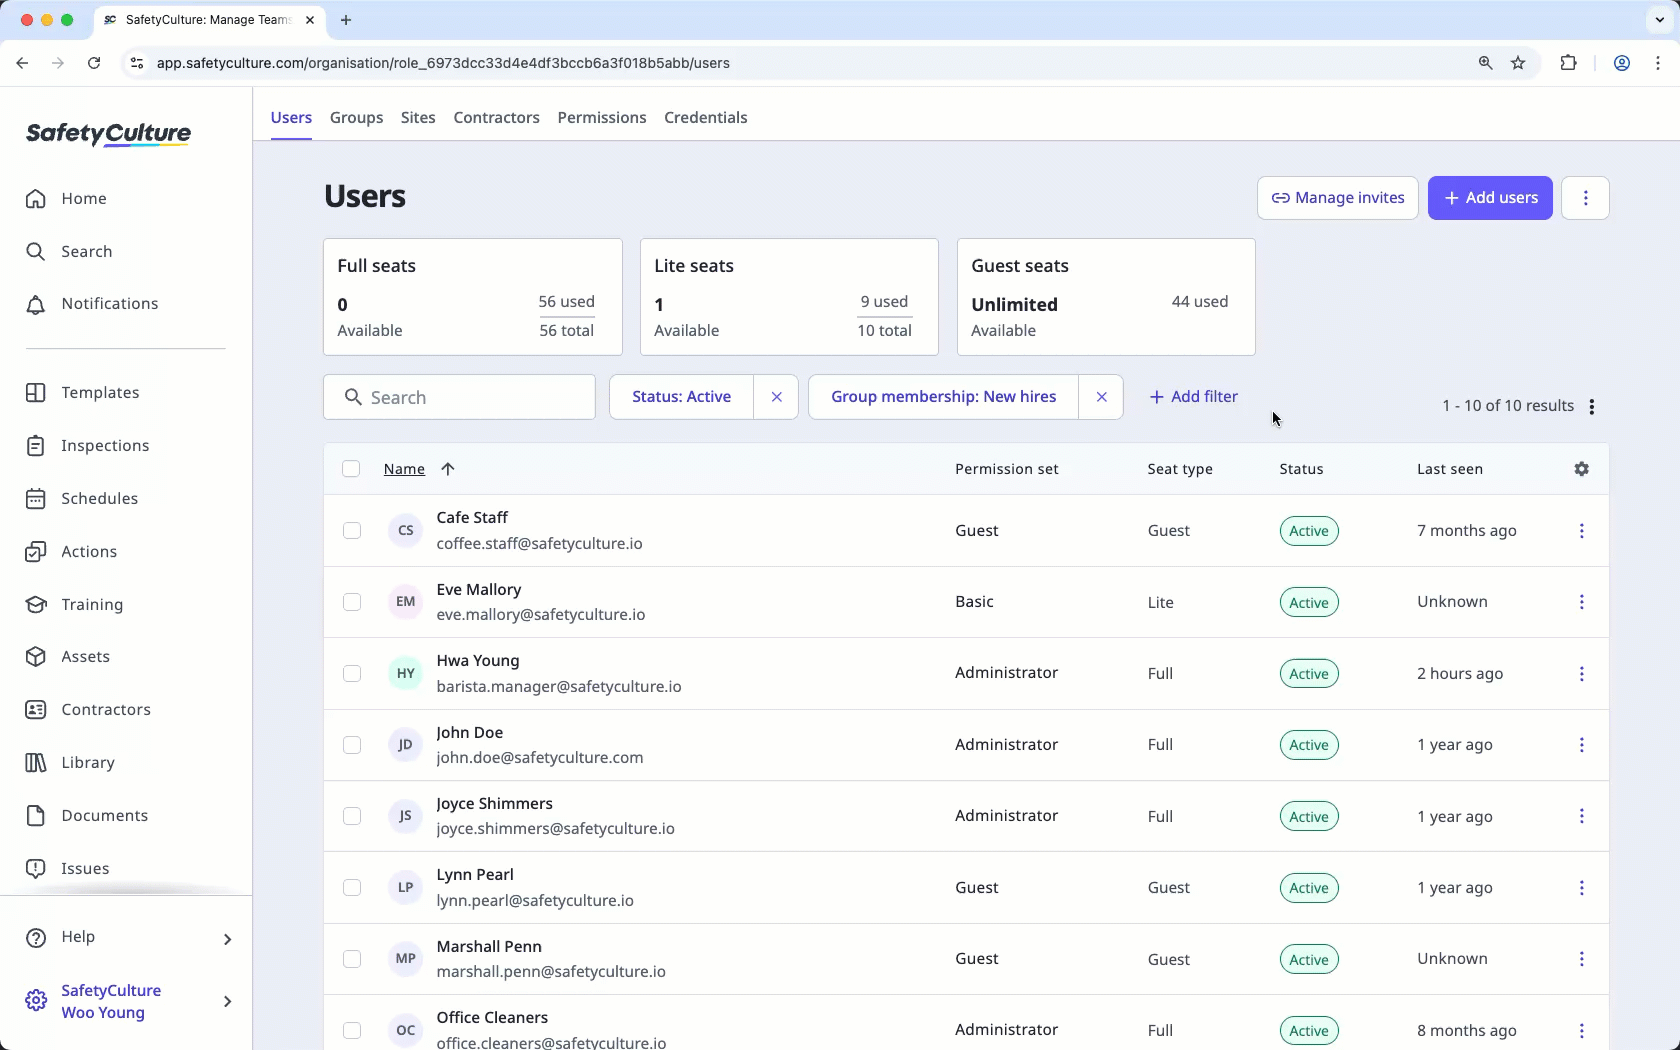Switch to the Contractors tab

coord(497,118)
